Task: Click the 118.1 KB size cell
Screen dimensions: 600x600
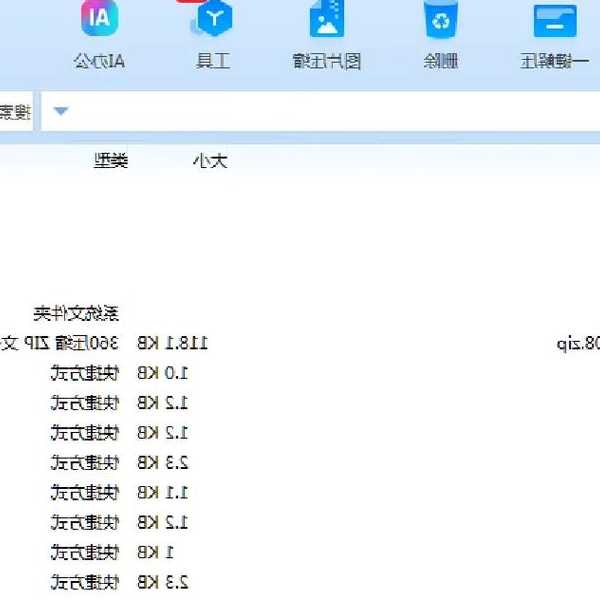Action: 172,344
